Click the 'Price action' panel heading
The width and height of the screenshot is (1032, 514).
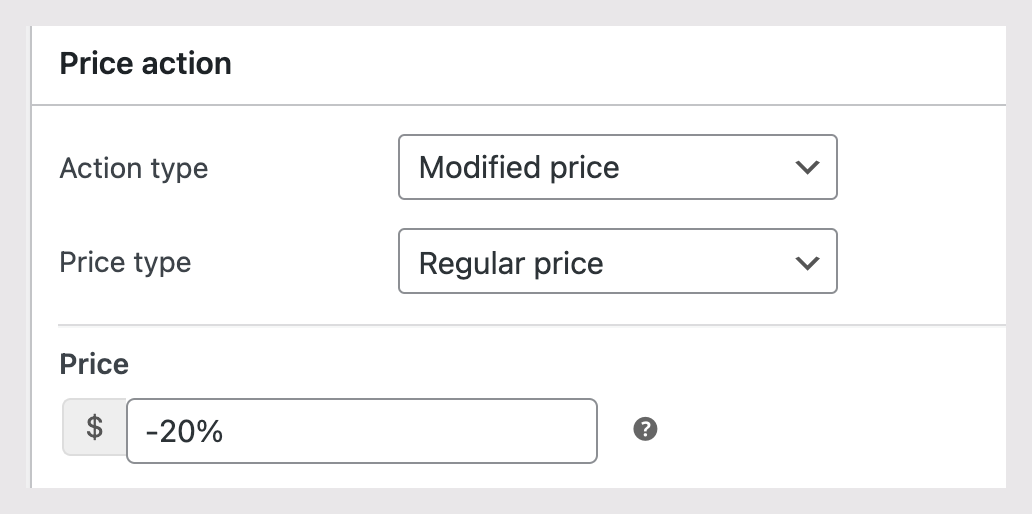tap(146, 64)
